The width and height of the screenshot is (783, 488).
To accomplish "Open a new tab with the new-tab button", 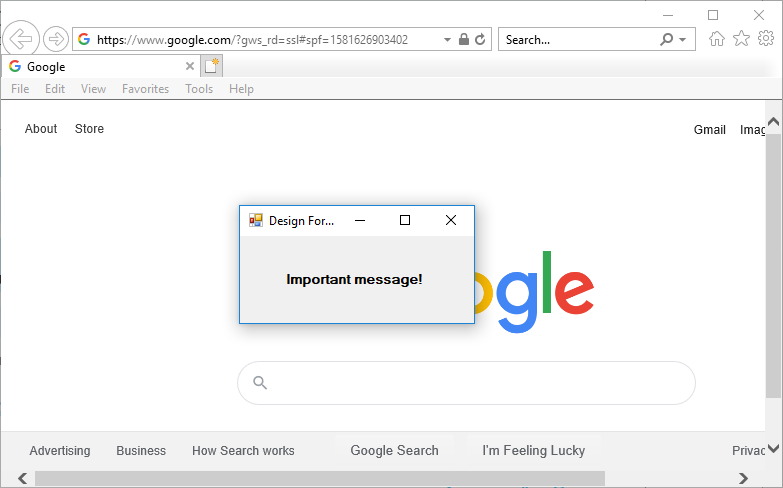I will 212,66.
